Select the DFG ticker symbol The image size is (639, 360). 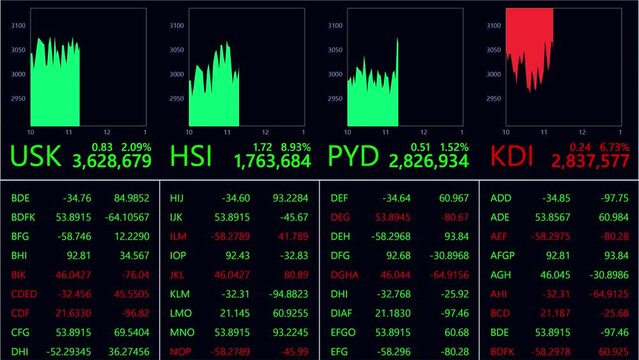pos(340,256)
